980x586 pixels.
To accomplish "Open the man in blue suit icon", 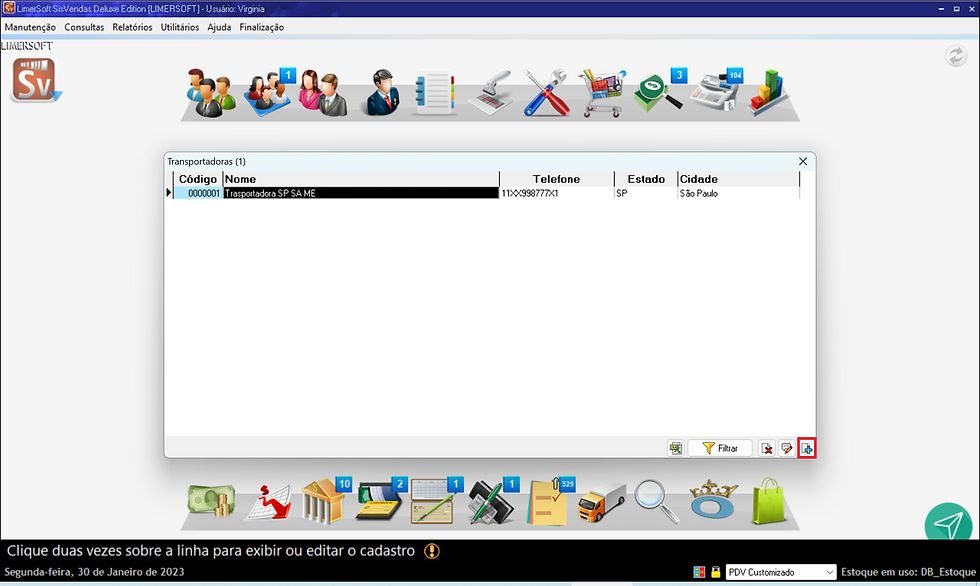I will 382,92.
